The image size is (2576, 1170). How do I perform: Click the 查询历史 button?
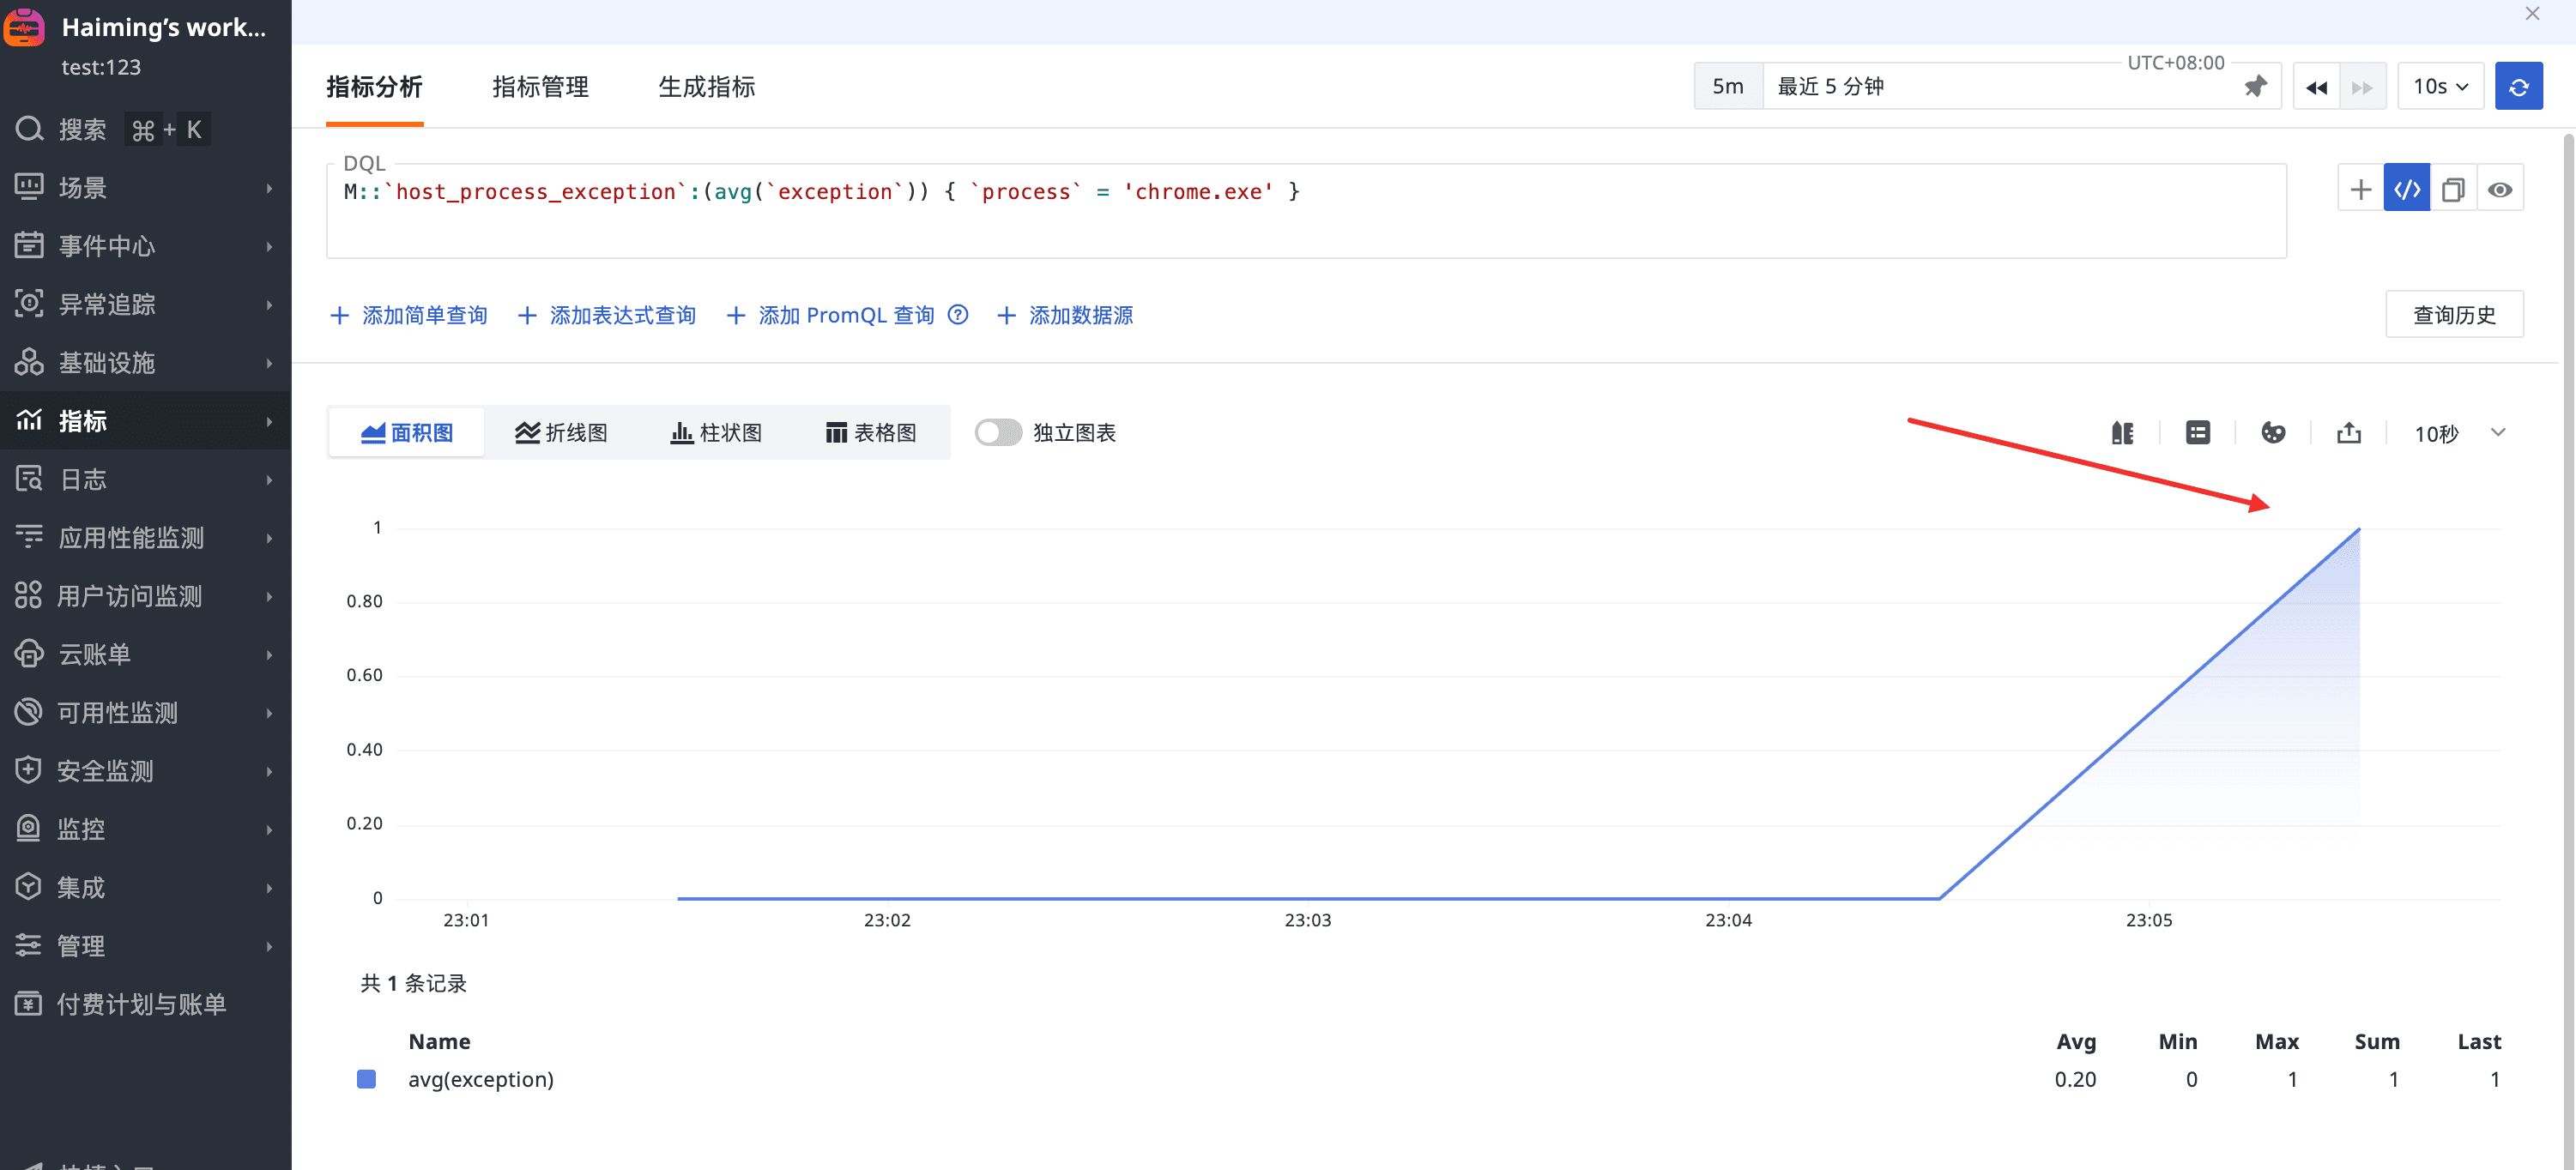click(2454, 315)
